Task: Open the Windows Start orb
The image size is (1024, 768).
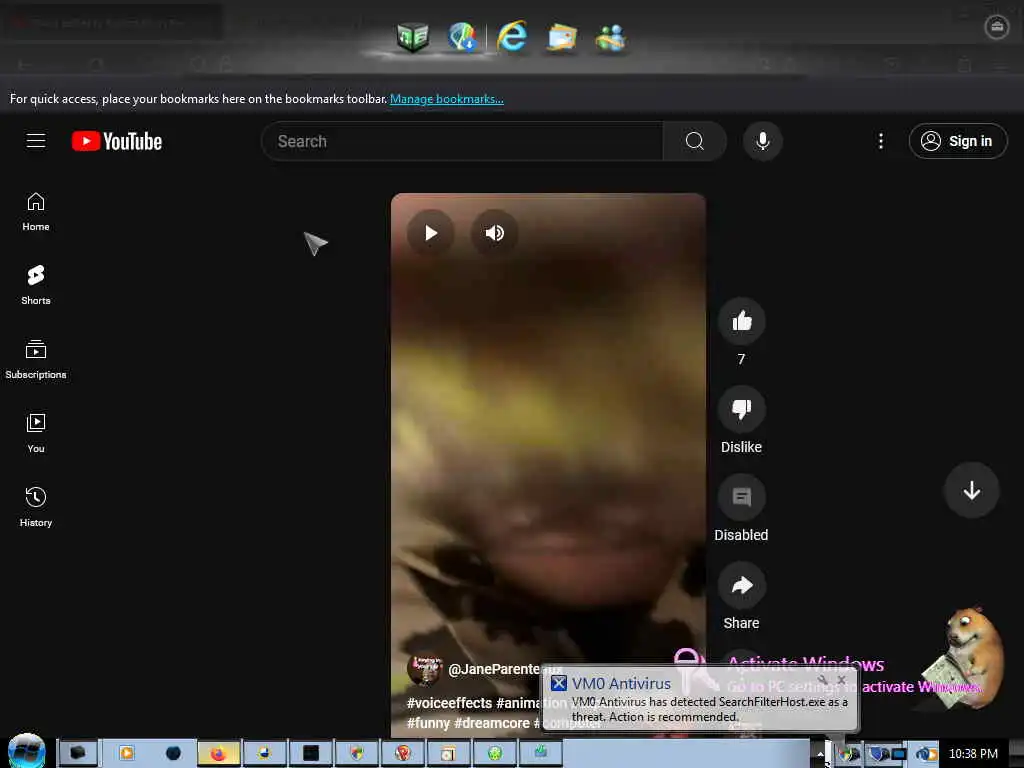Action: 27,751
